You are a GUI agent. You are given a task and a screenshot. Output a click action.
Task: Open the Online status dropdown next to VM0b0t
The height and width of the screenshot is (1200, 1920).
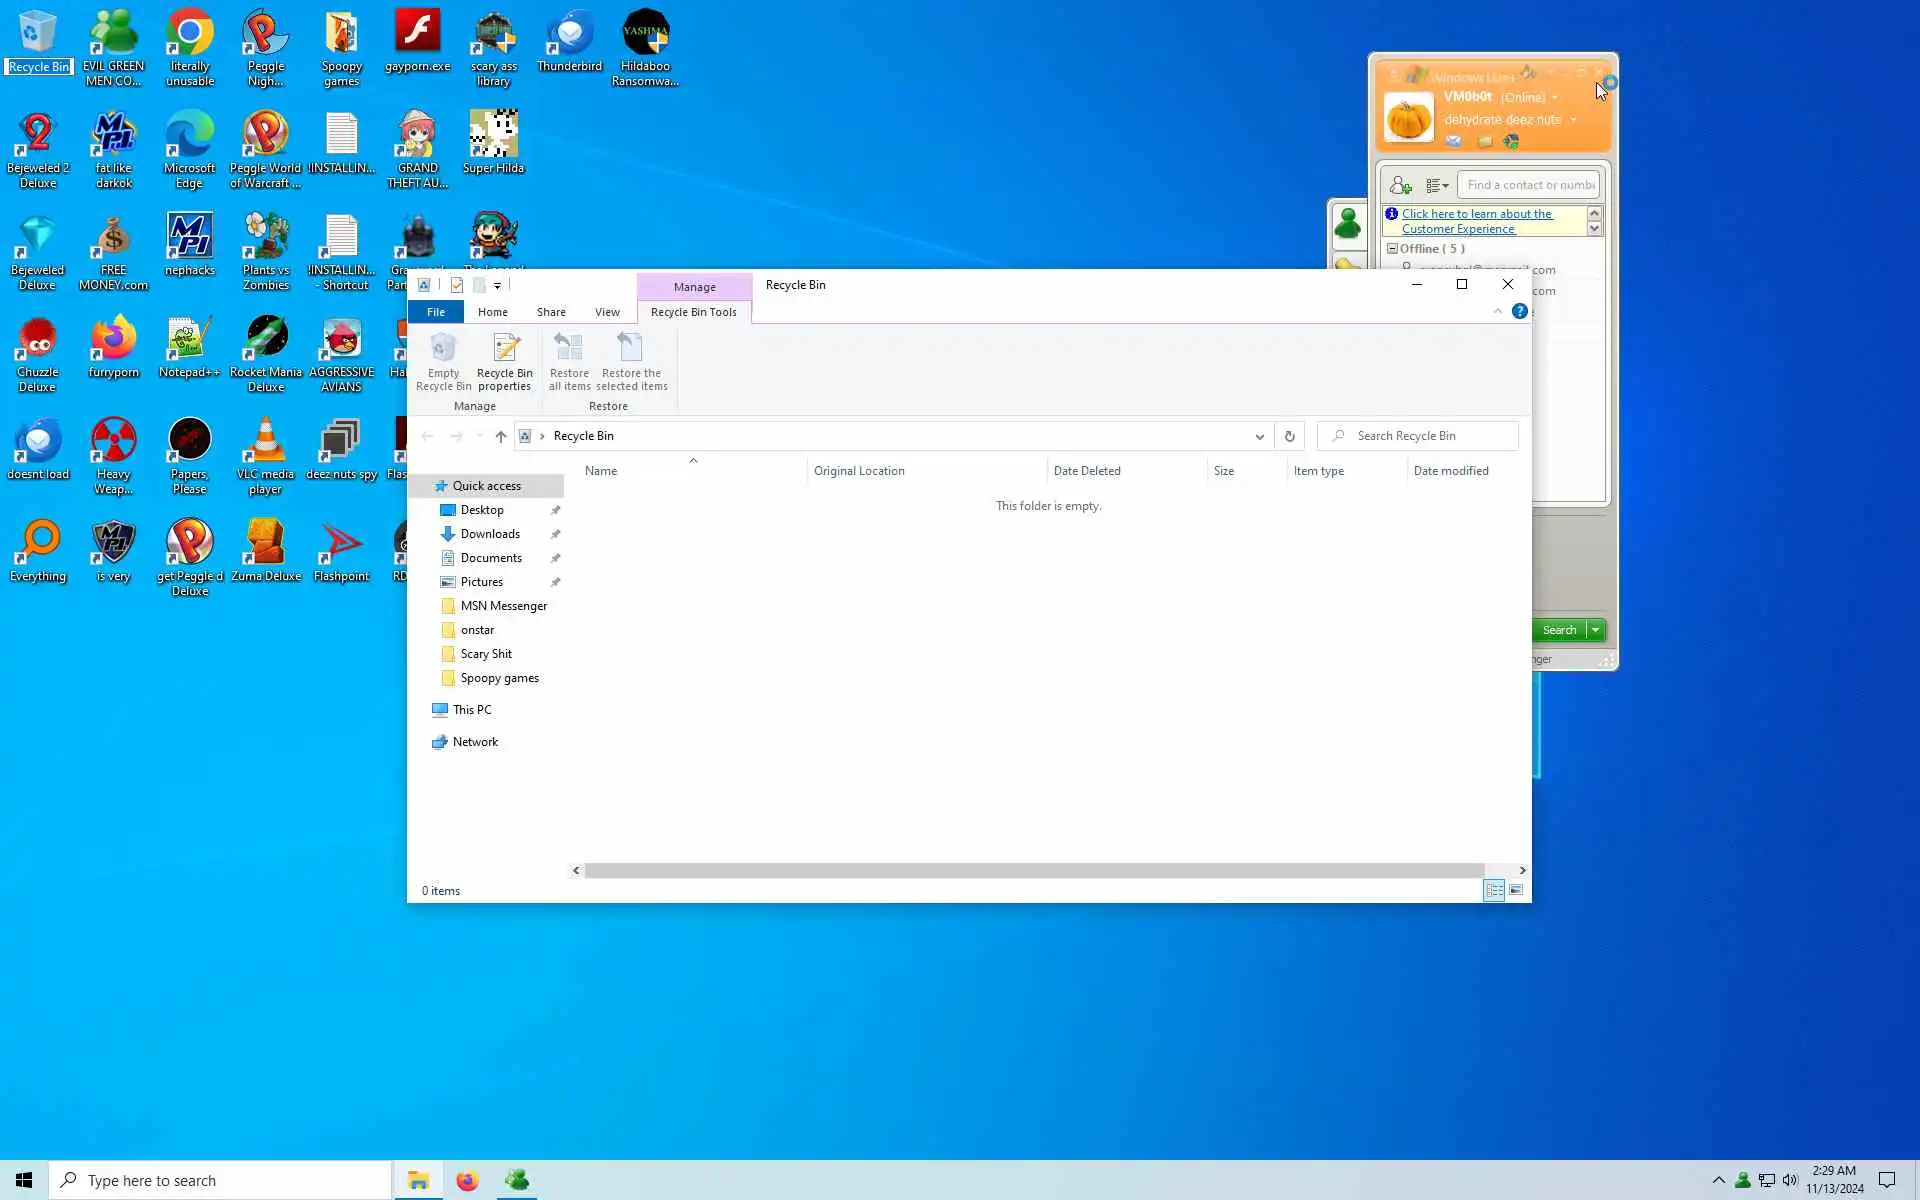(1554, 98)
